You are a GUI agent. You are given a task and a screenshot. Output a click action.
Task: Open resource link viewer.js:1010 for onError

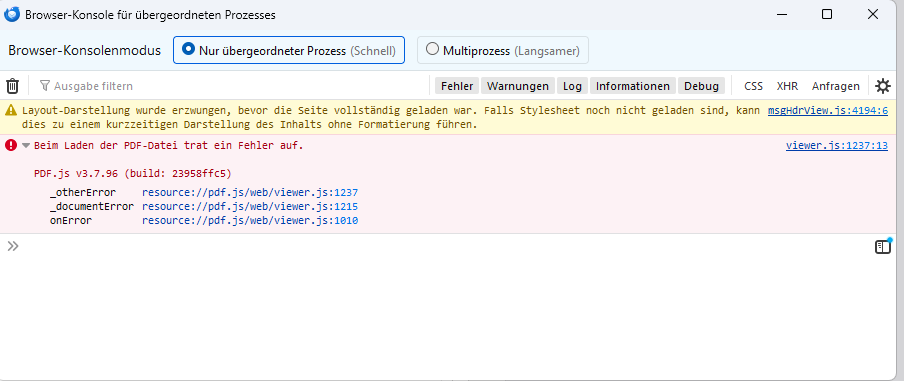250,220
